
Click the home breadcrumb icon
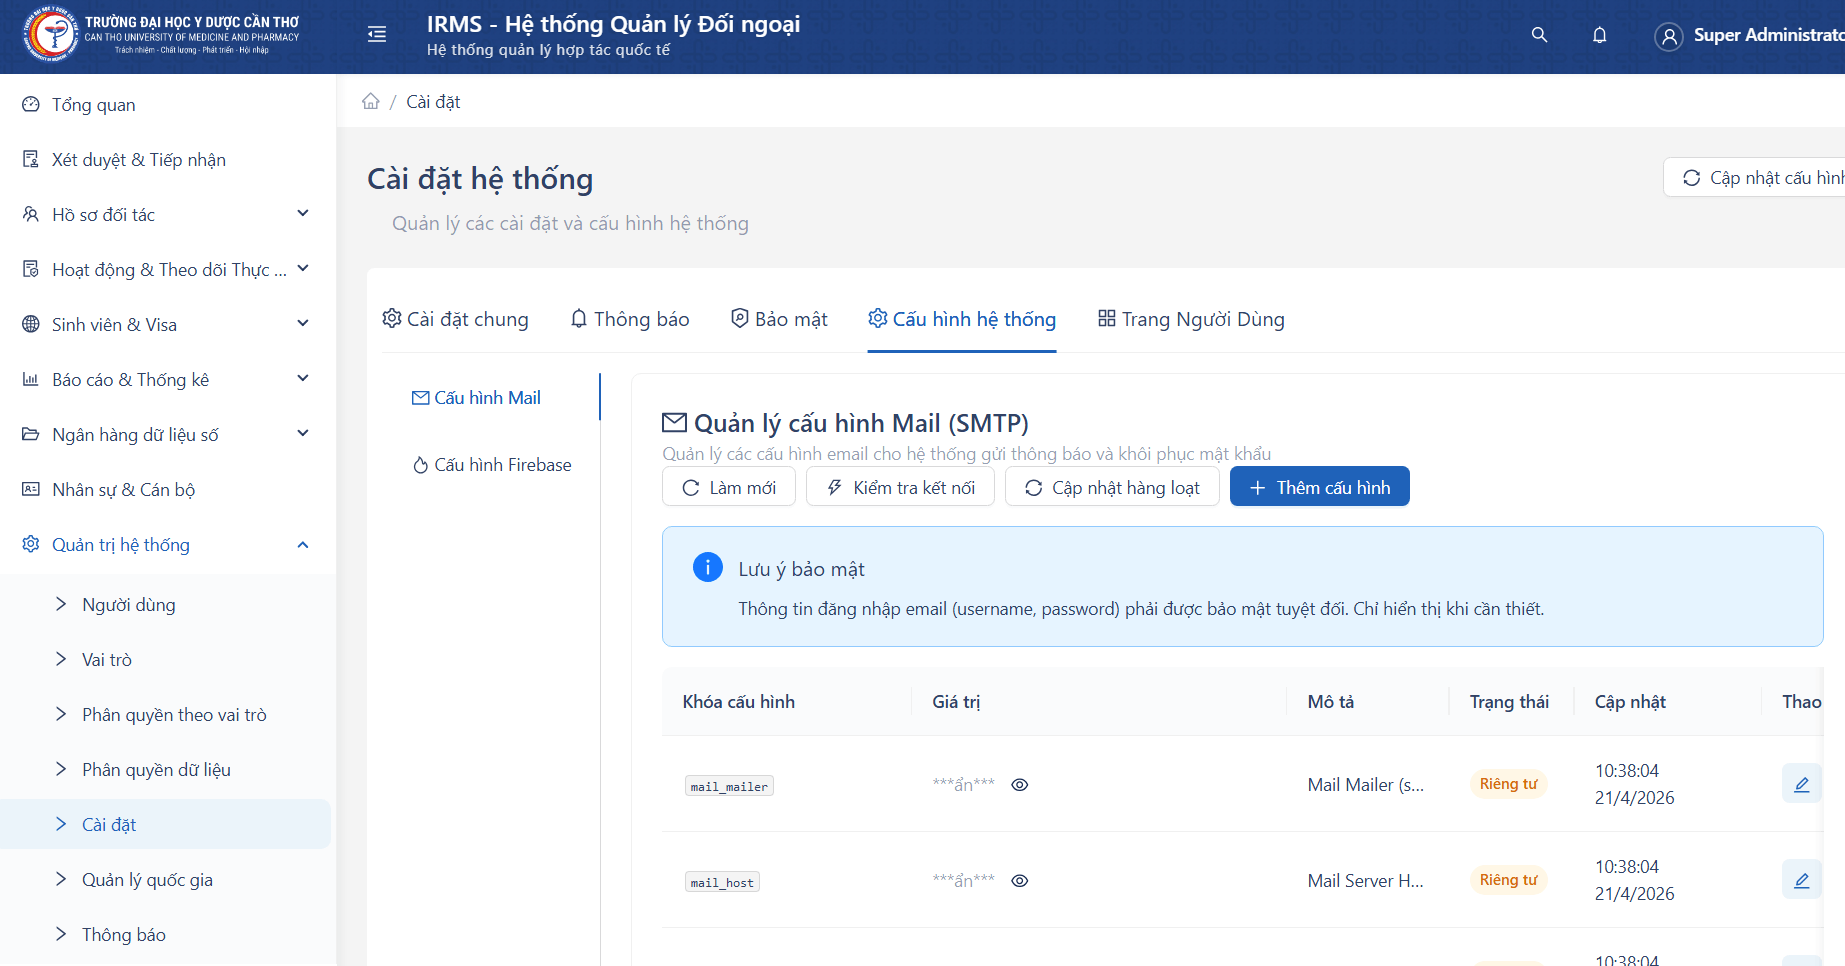click(371, 102)
